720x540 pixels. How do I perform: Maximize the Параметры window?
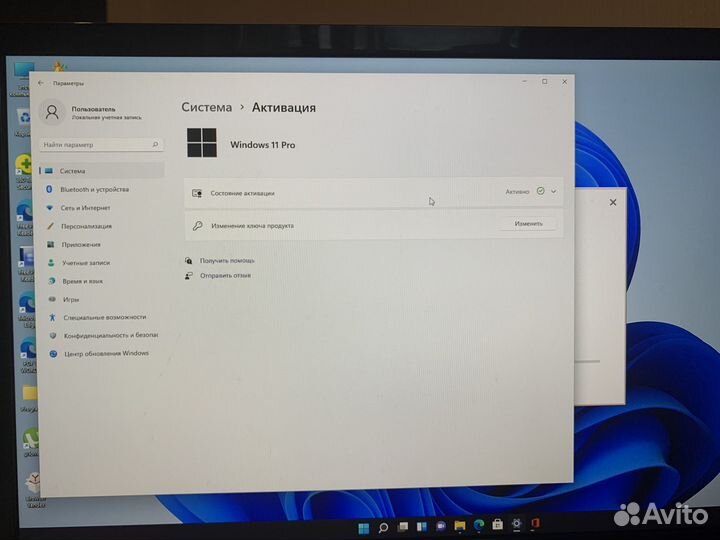pyautogui.click(x=545, y=82)
